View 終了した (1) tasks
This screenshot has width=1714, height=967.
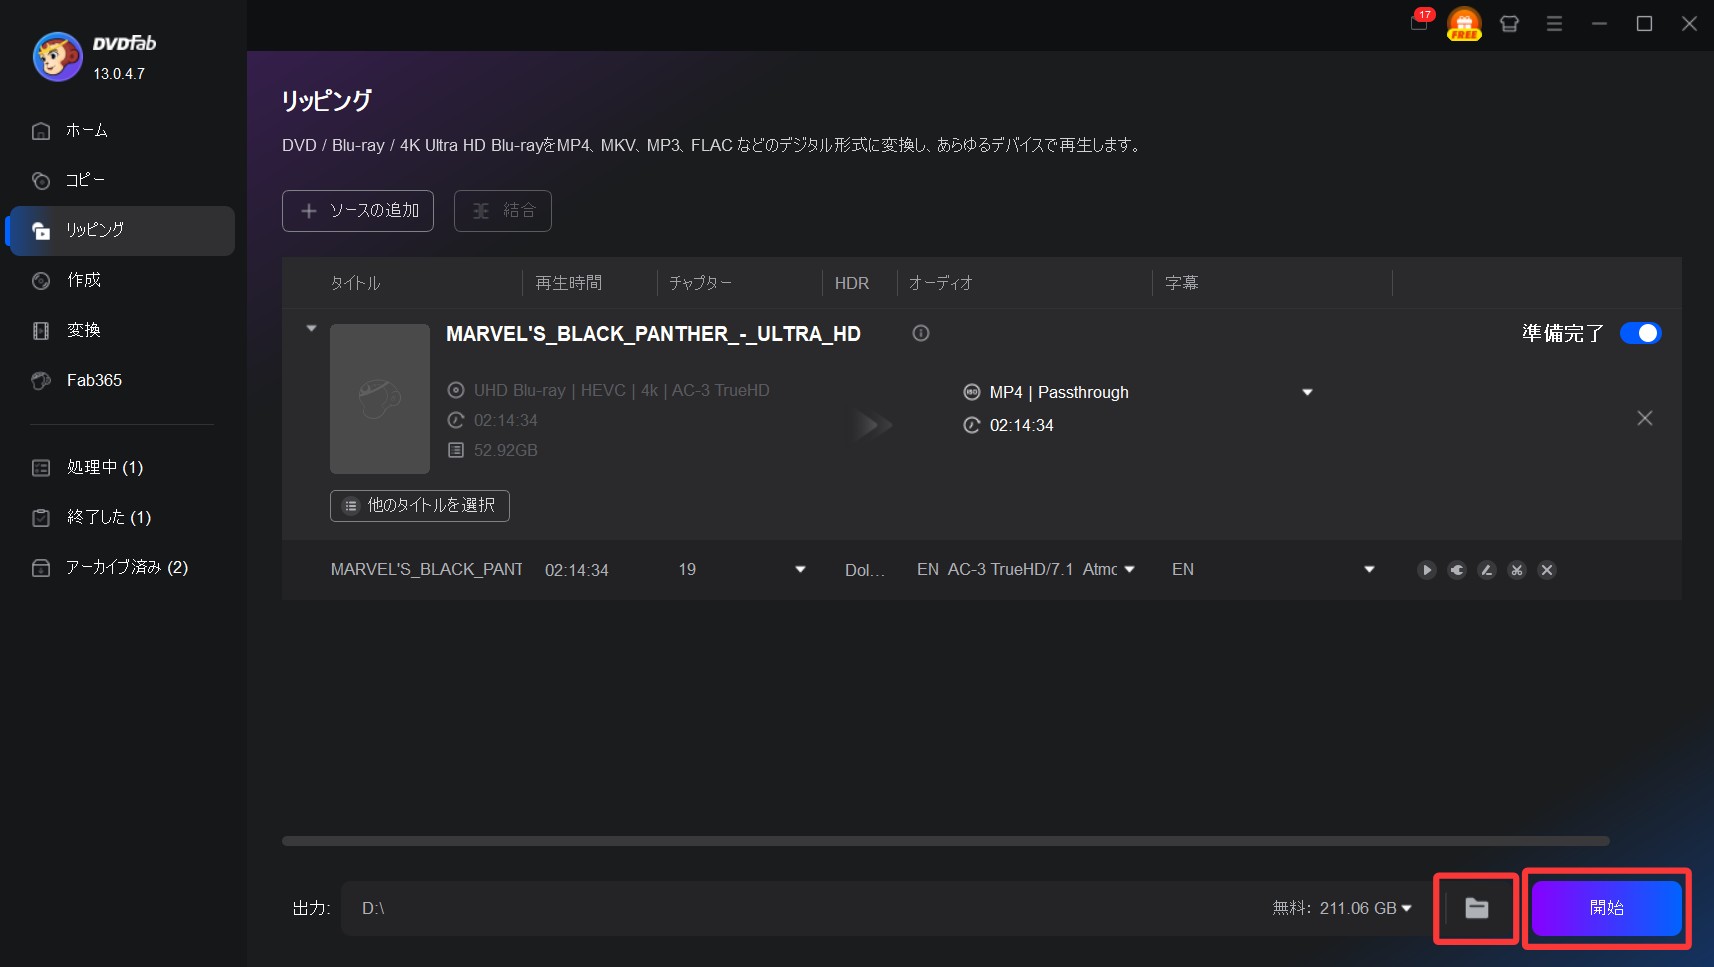point(122,517)
